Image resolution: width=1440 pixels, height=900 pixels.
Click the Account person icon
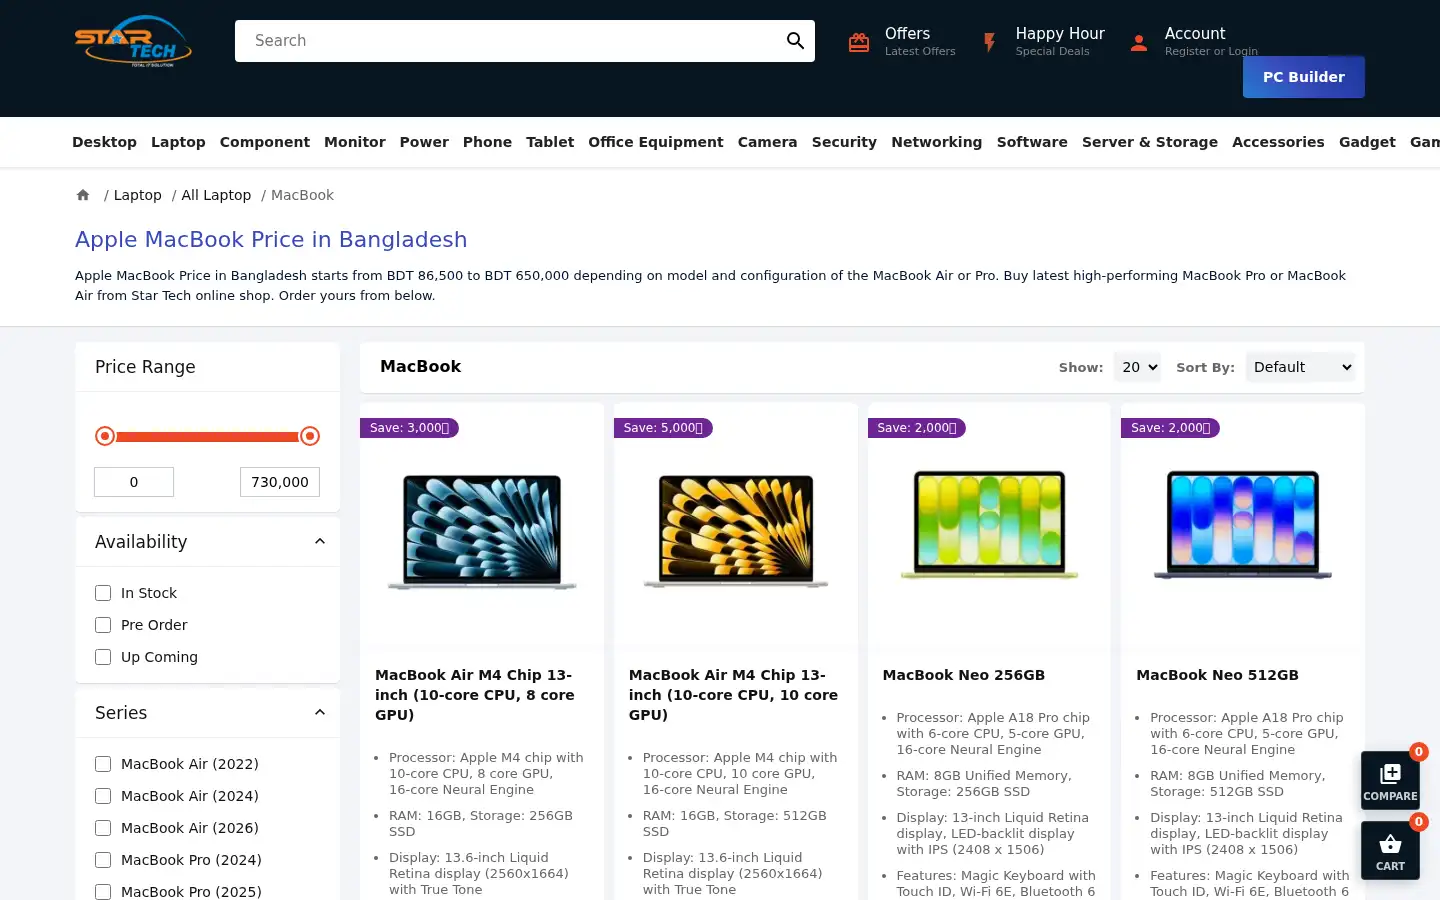[1138, 42]
